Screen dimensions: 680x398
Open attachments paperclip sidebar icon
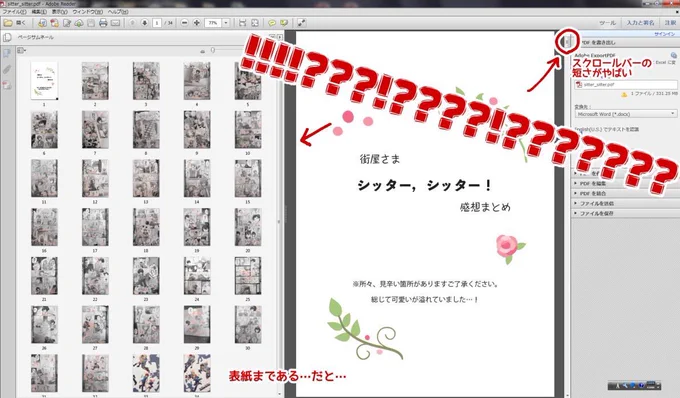click(x=7, y=69)
